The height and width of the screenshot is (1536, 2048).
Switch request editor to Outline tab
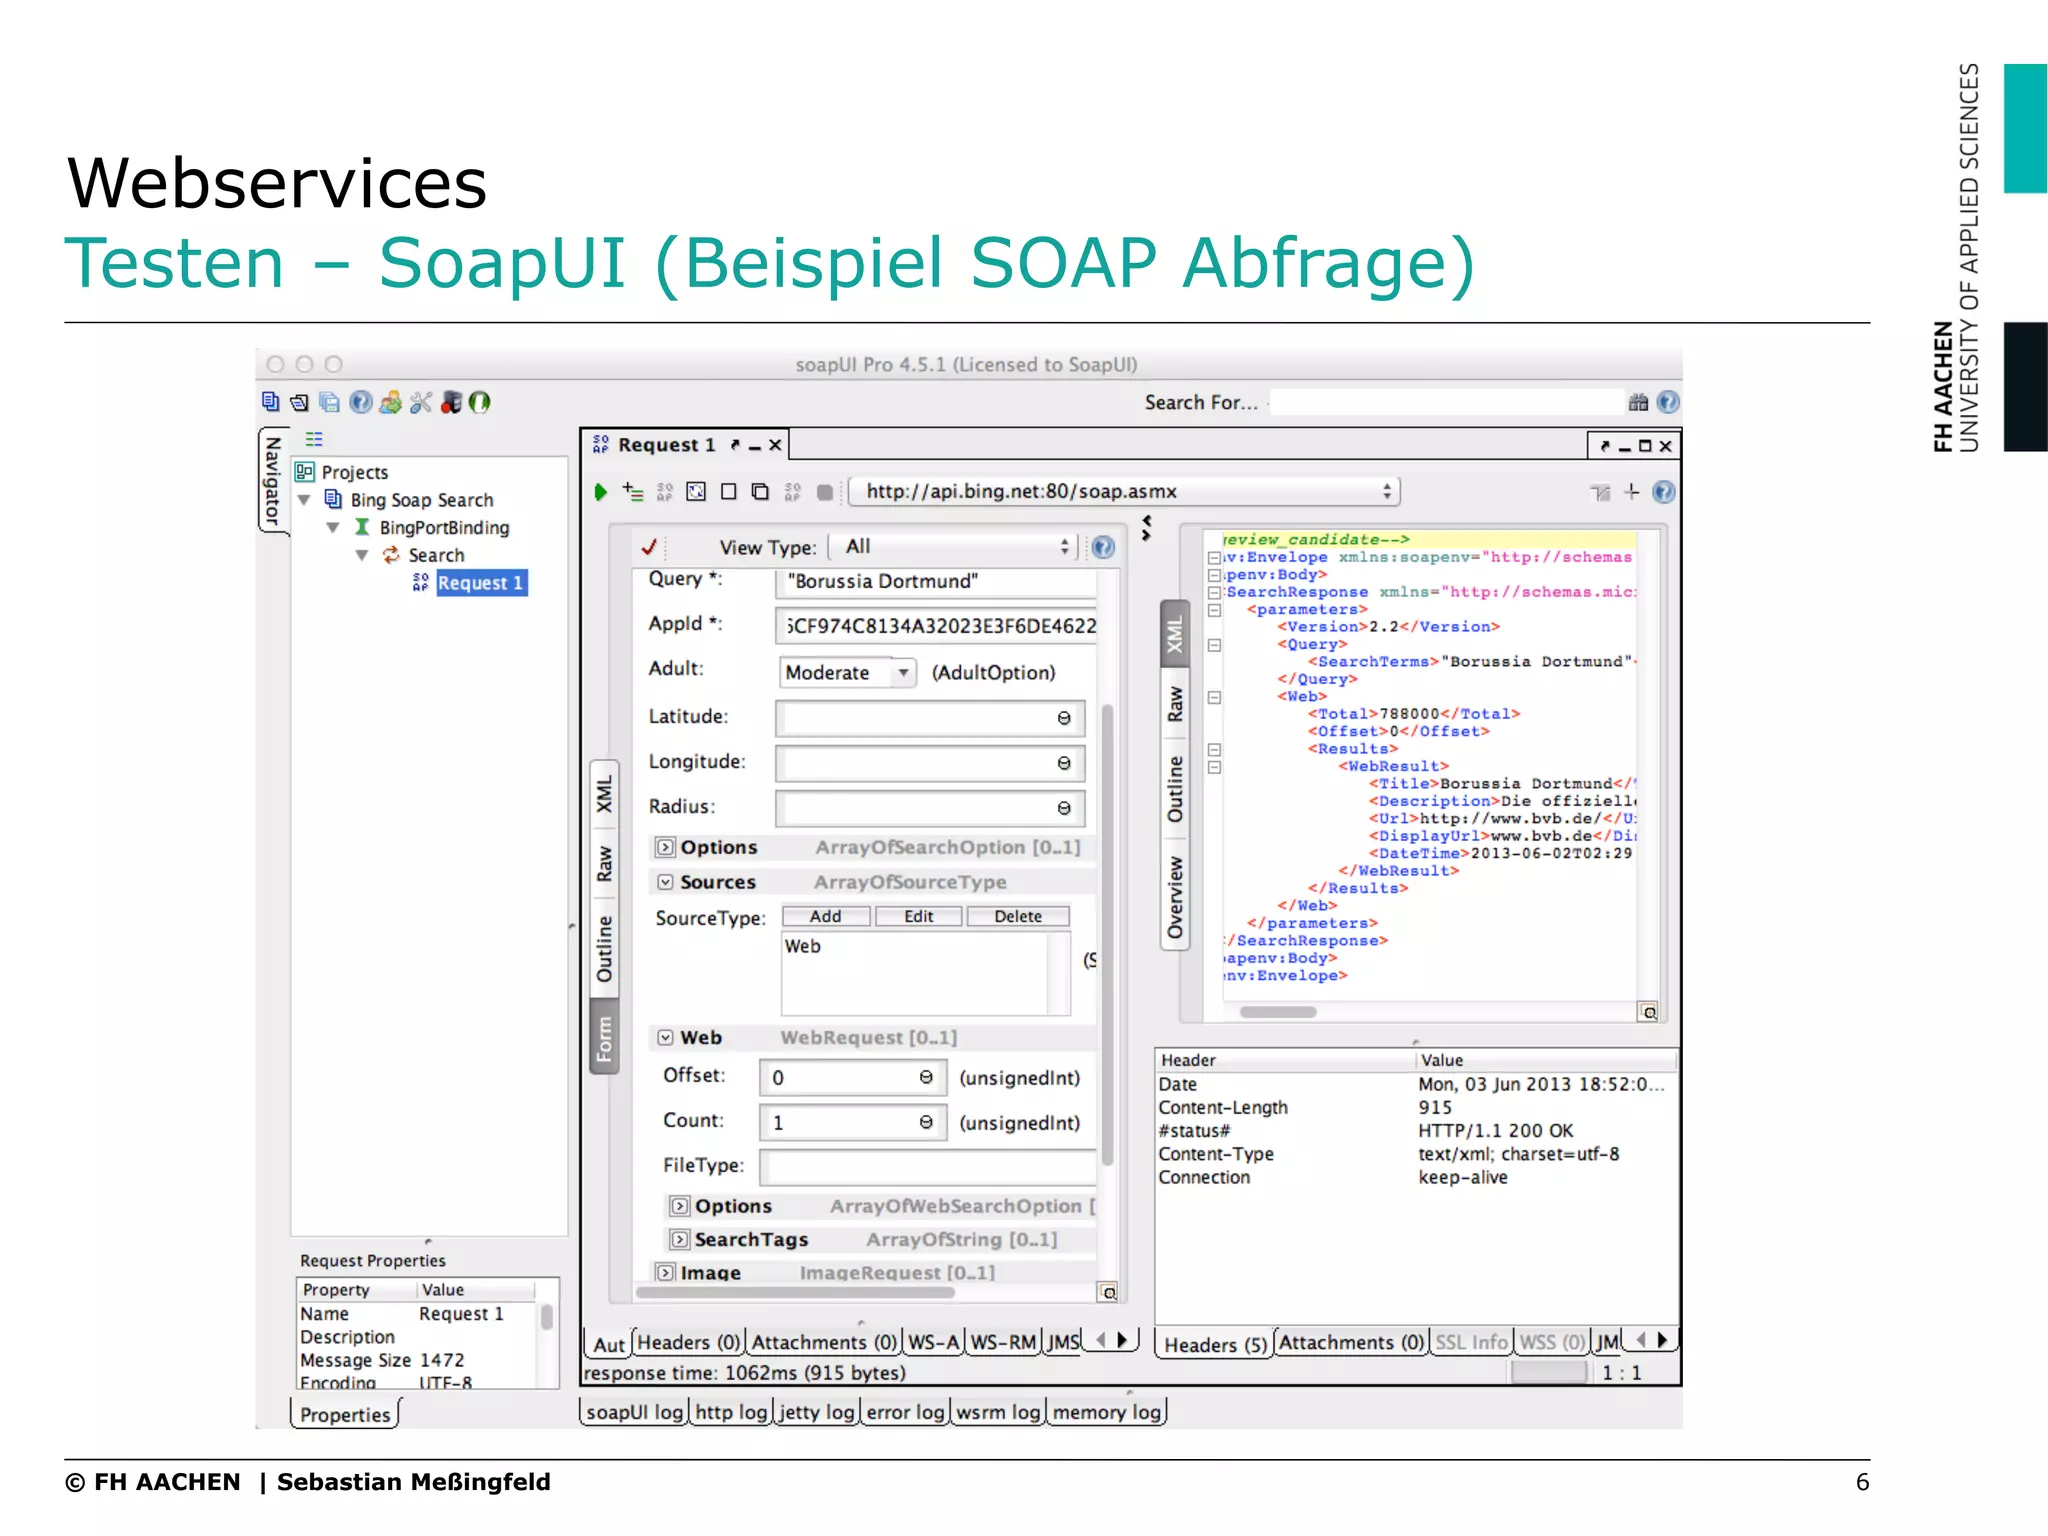[x=604, y=949]
